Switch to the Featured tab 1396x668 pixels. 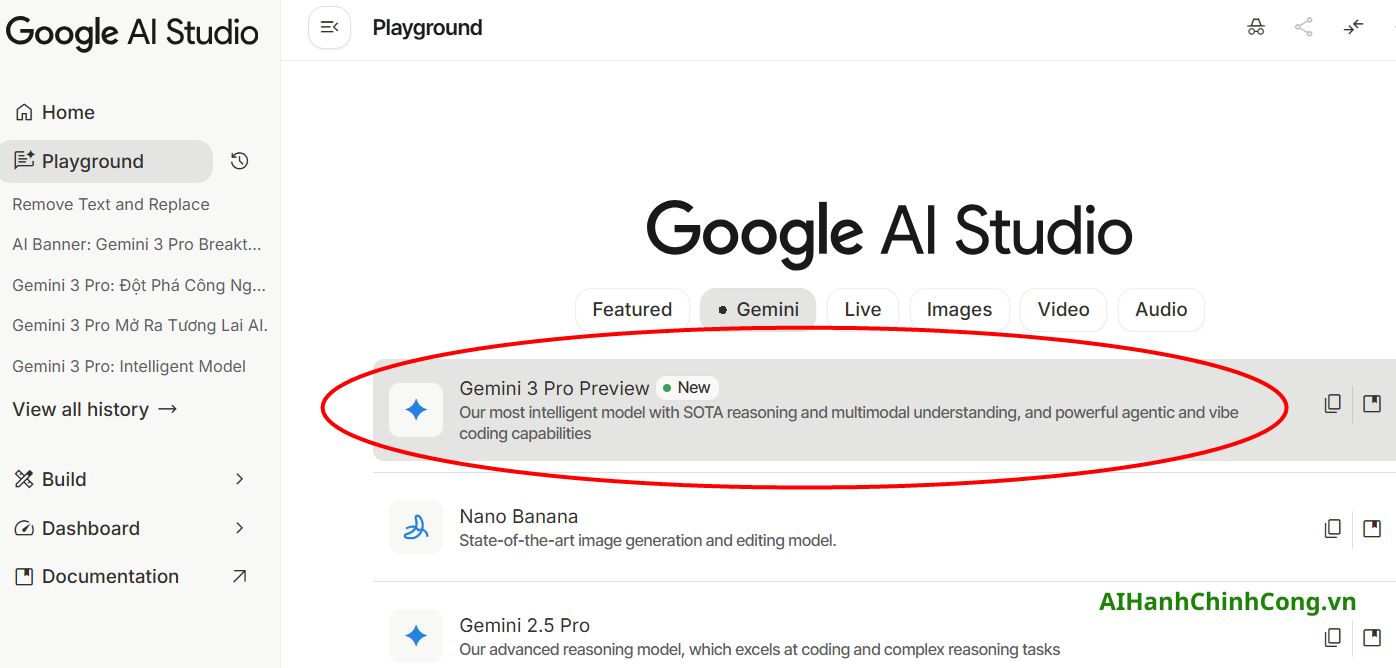pyautogui.click(x=632, y=310)
